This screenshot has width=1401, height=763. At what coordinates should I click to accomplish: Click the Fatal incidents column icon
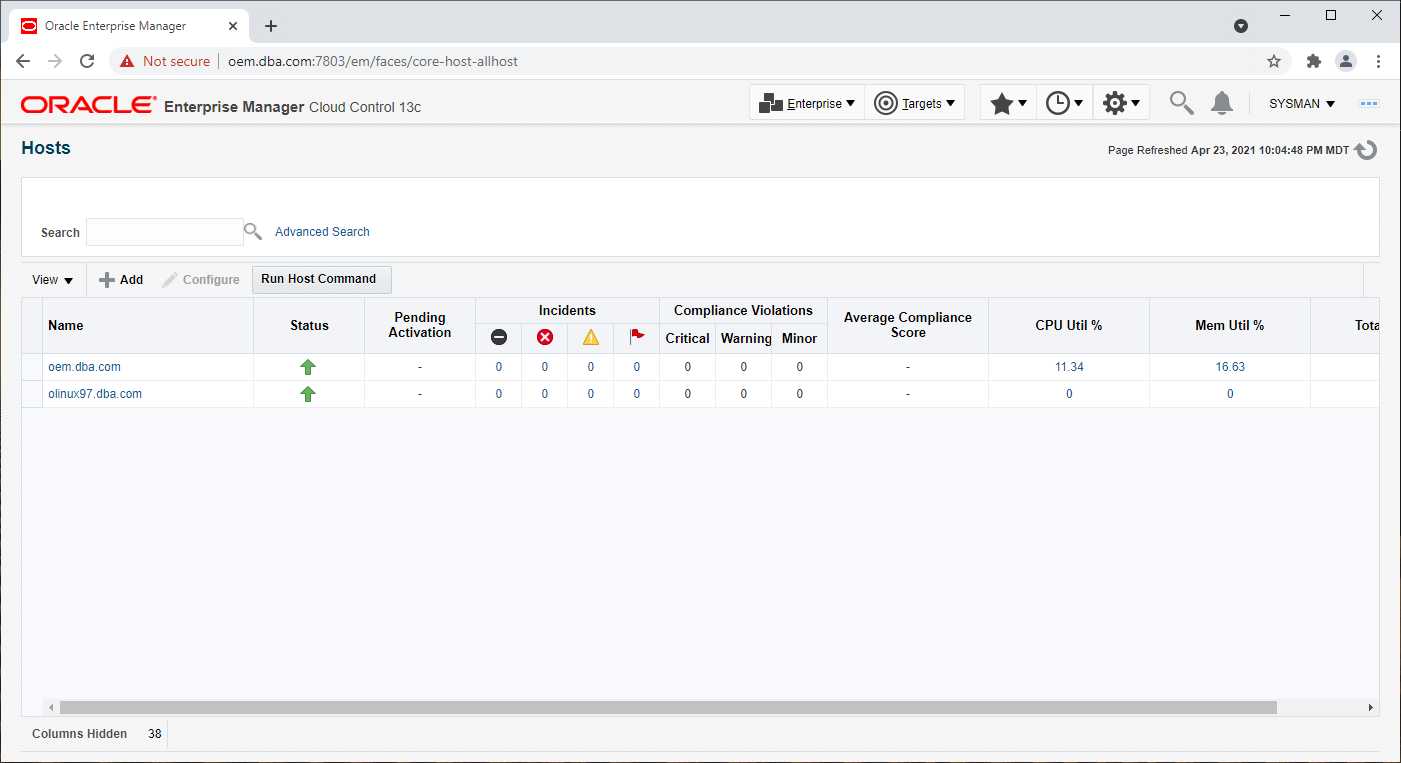click(x=499, y=338)
